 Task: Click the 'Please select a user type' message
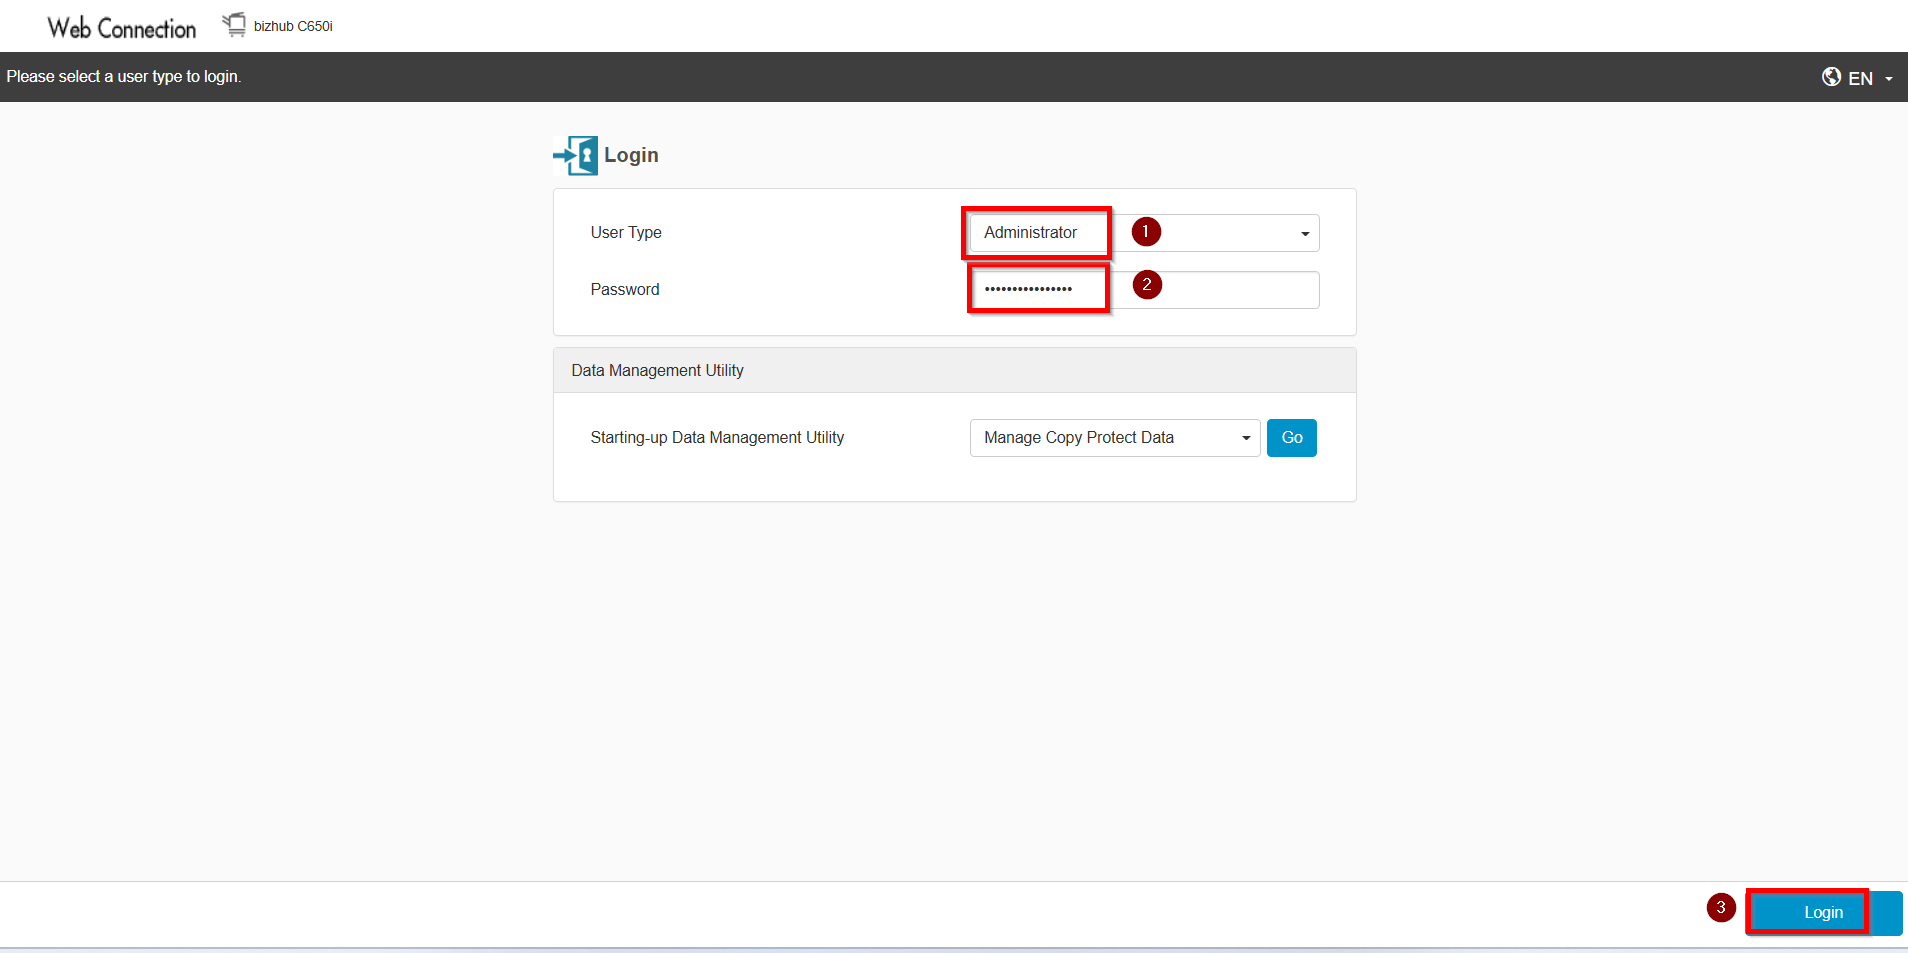click(x=124, y=77)
